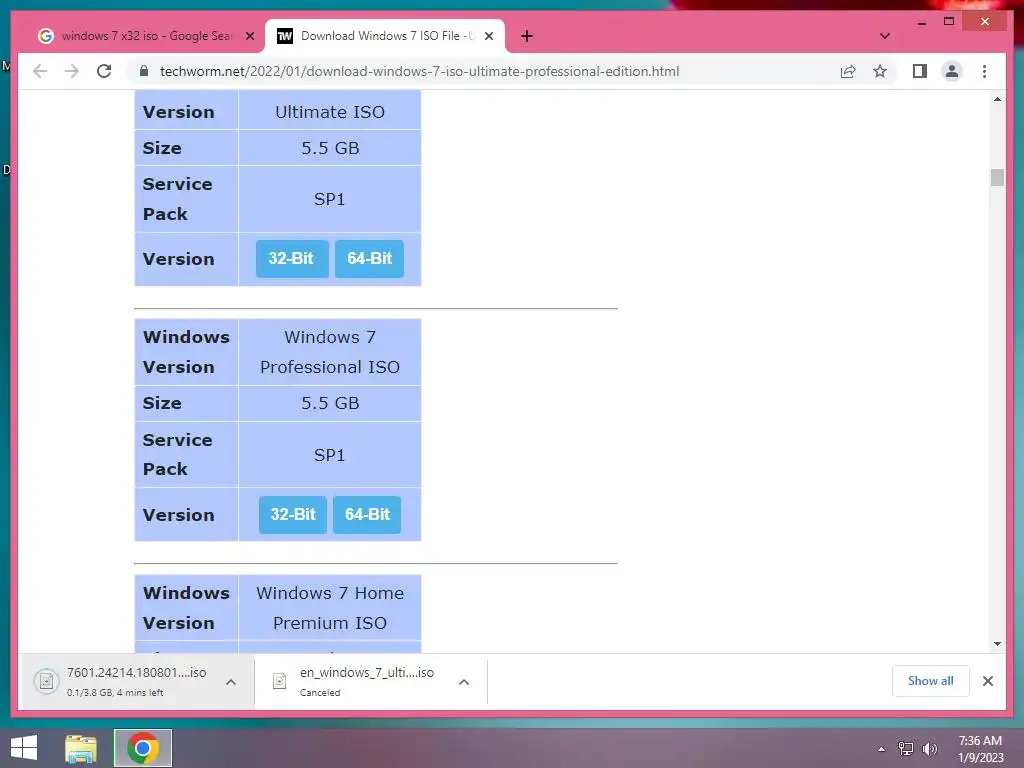The height and width of the screenshot is (768, 1024).
Task: Show all downloads
Action: [x=931, y=681]
